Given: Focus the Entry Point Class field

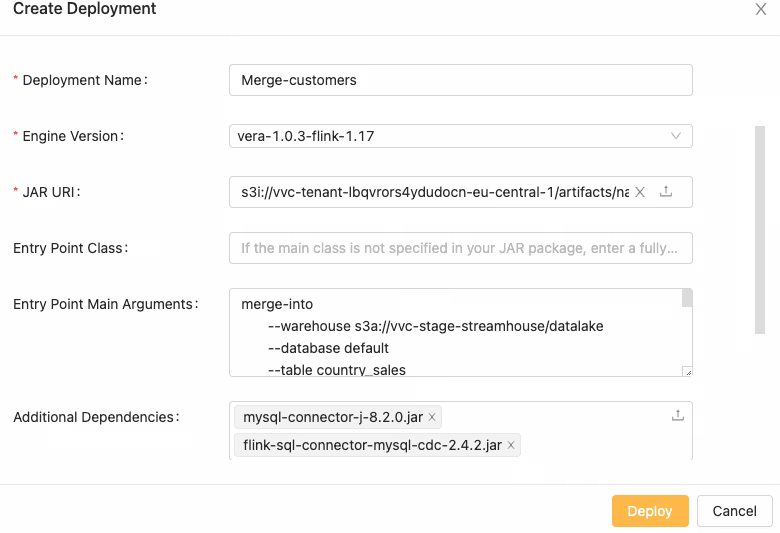Looking at the screenshot, I should [461, 248].
